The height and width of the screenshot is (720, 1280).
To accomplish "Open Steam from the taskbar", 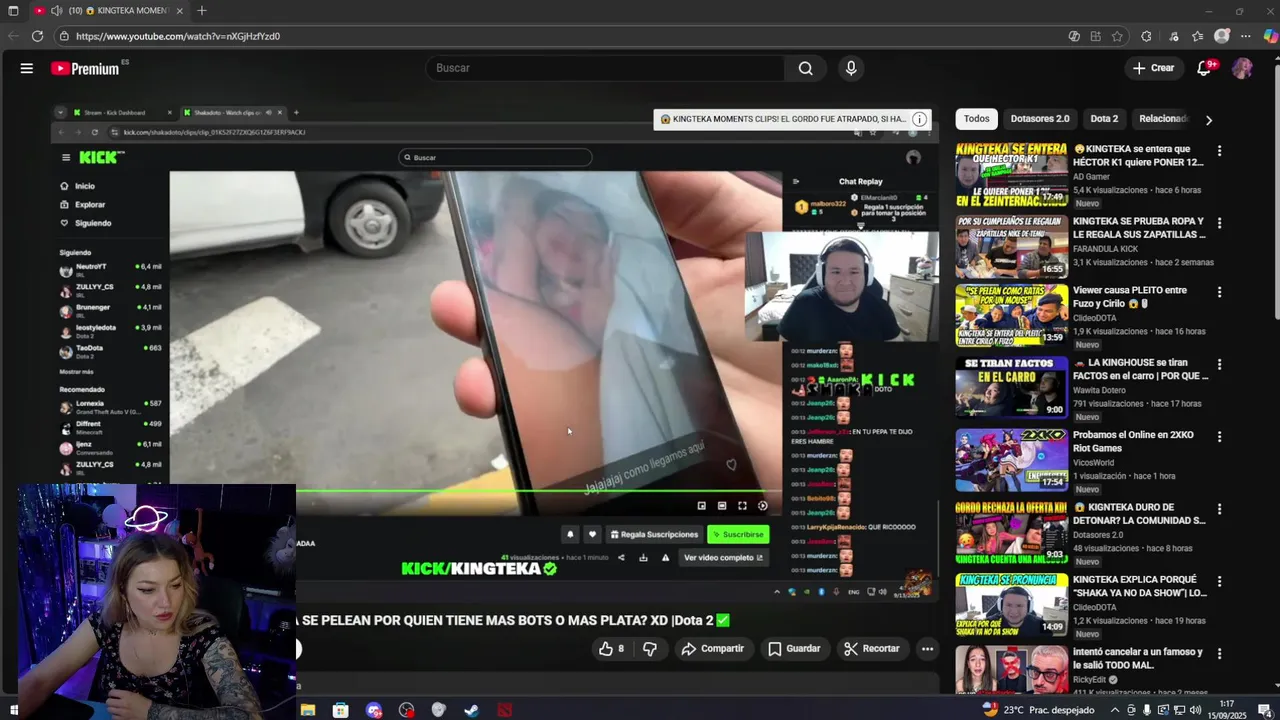I will click(471, 710).
